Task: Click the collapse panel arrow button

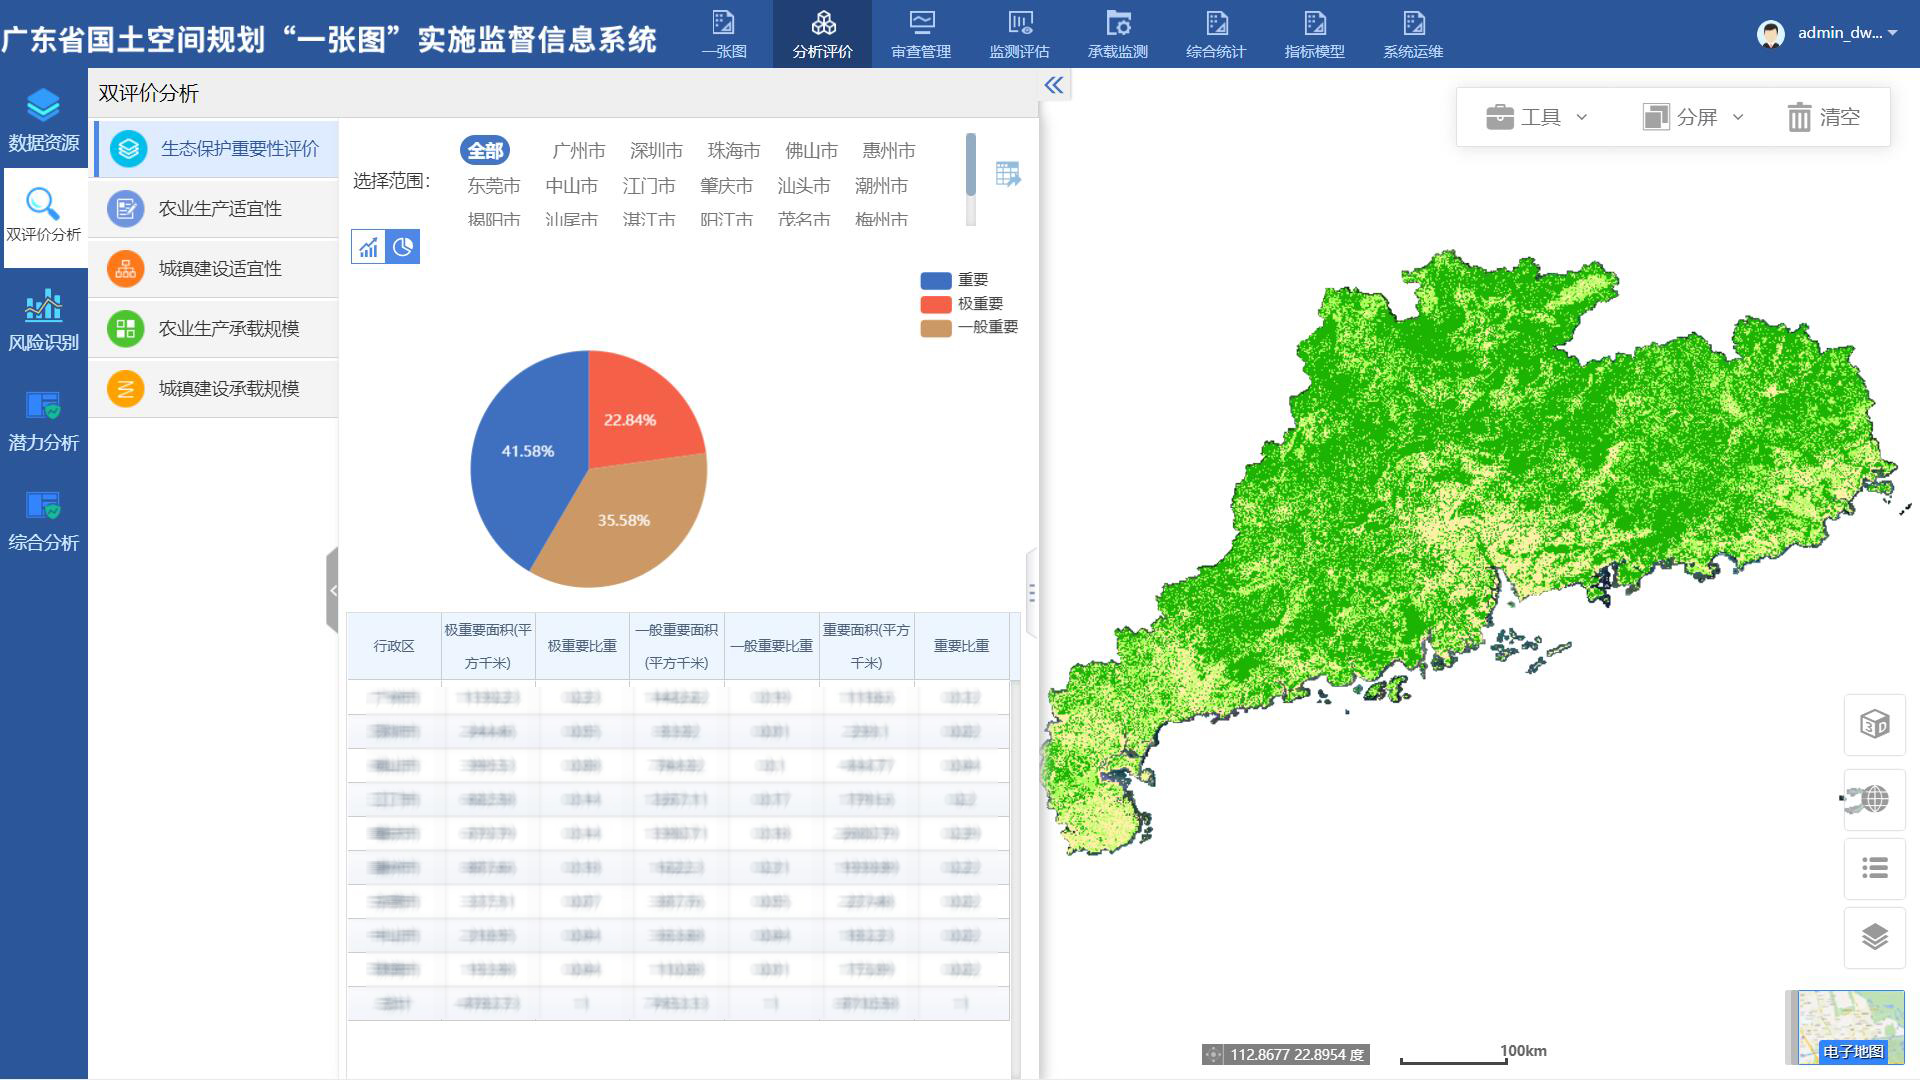Action: (x=1055, y=84)
